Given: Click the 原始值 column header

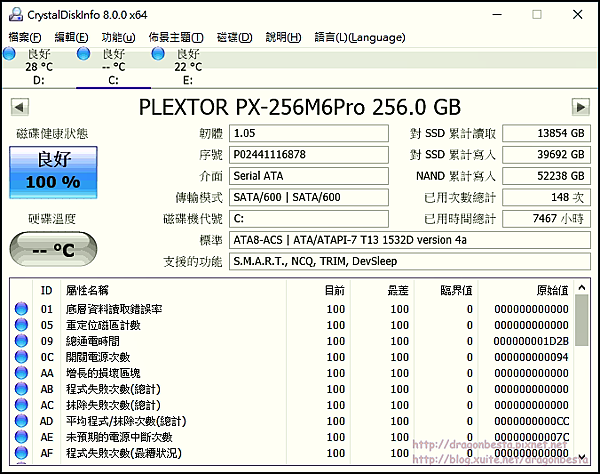Looking at the screenshot, I should pyautogui.click(x=526, y=290).
